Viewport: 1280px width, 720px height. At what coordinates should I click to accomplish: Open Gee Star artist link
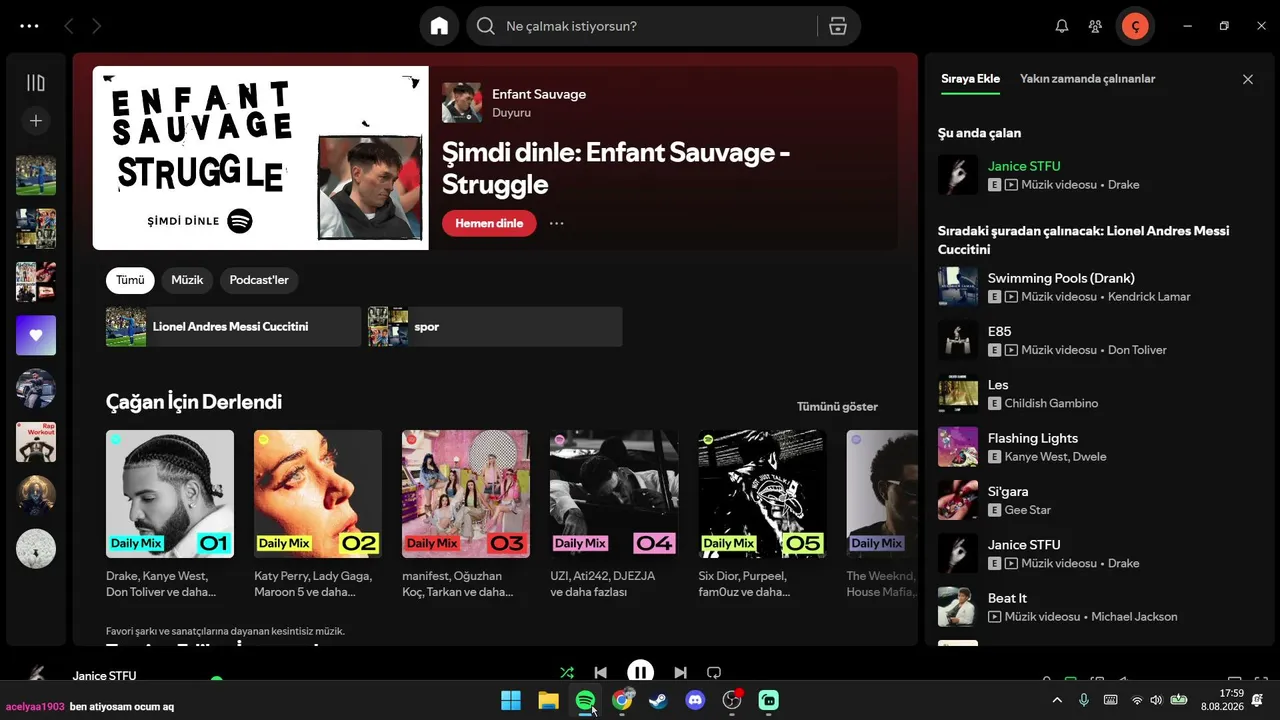[x=1028, y=510]
